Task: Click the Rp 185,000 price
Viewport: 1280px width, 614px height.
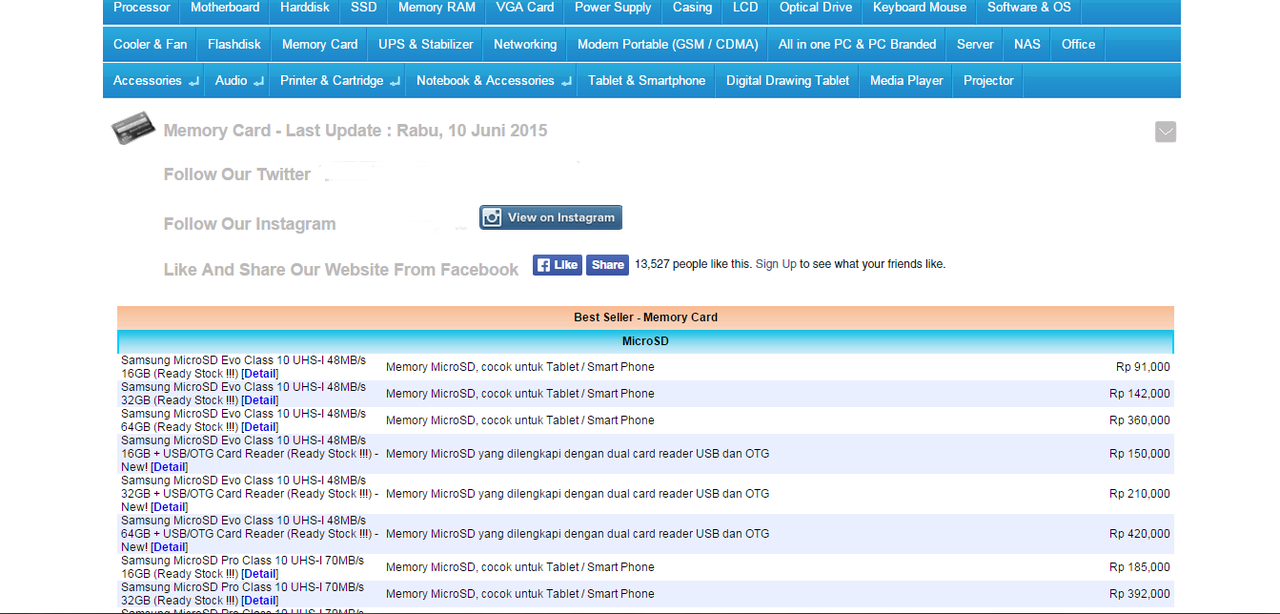Action: coord(1140,567)
